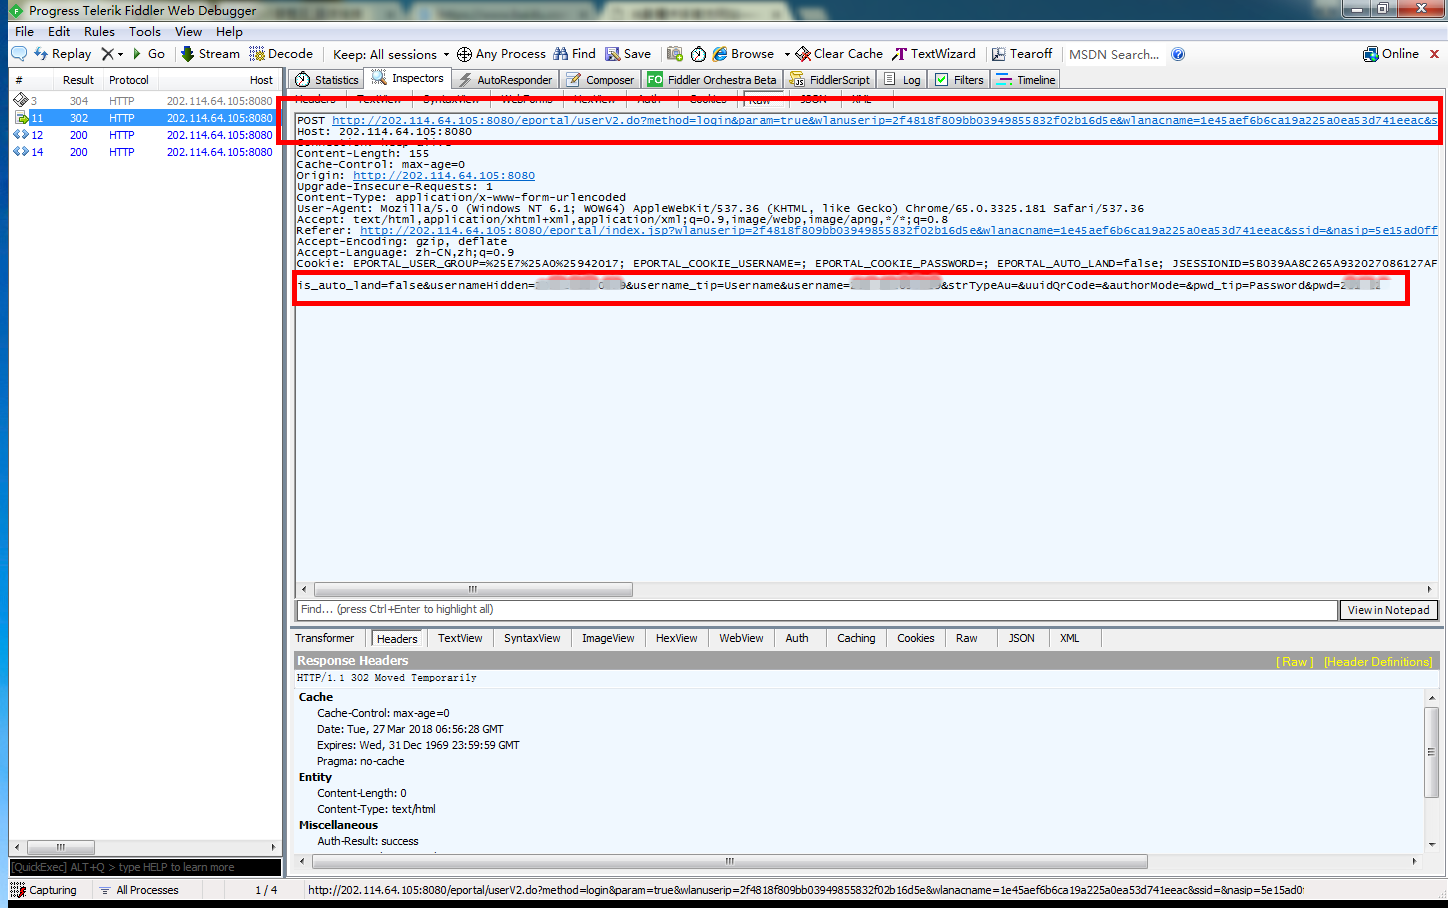The height and width of the screenshot is (908, 1448).
Task: Sort sessions by Result column header
Action: [78, 80]
